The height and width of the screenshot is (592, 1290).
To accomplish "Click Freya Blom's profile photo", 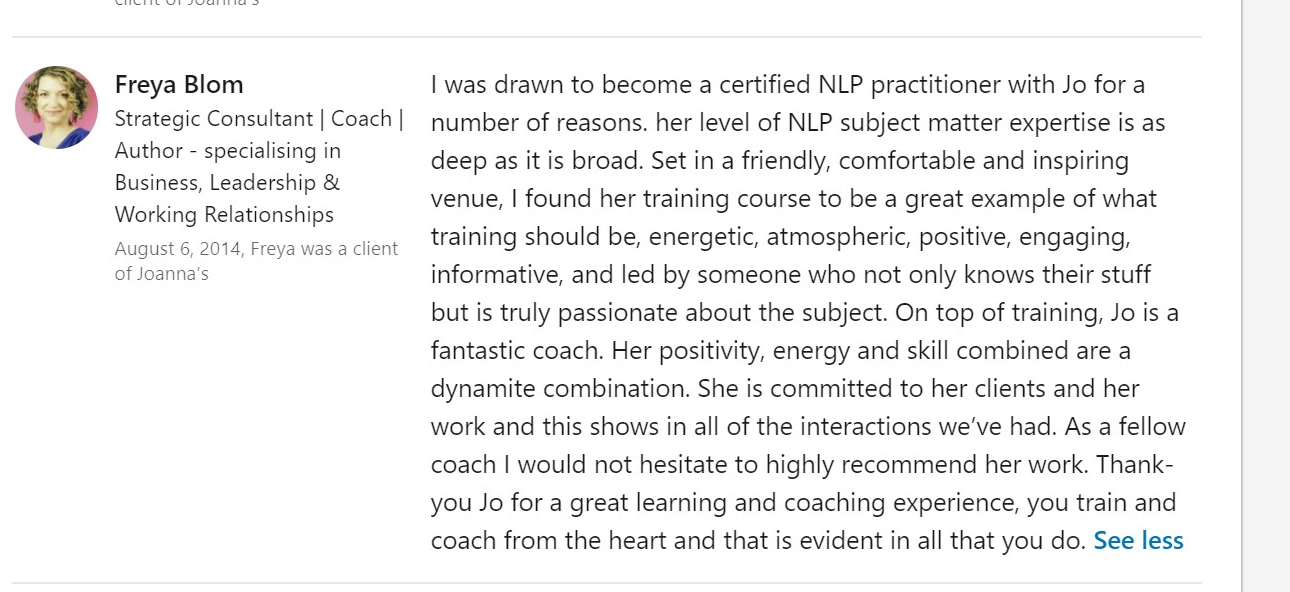I will point(57,108).
